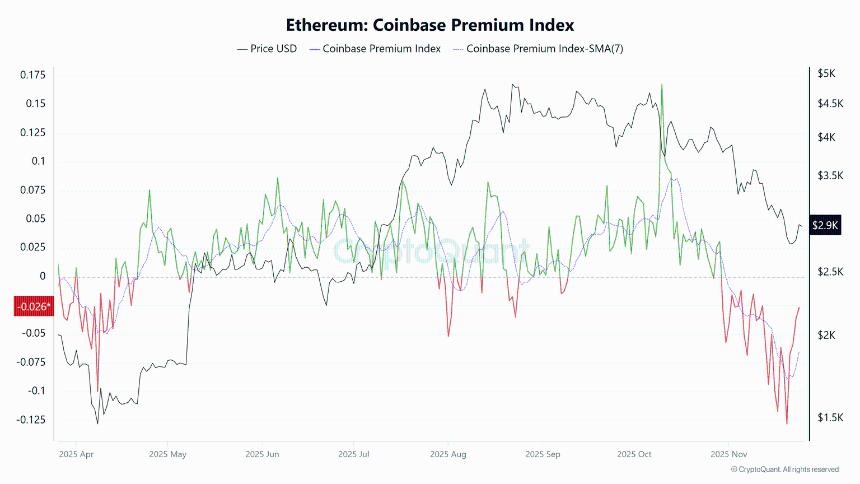860x484 pixels.
Task: Select the 2025 Oct x-axis label
Action: coord(636,453)
